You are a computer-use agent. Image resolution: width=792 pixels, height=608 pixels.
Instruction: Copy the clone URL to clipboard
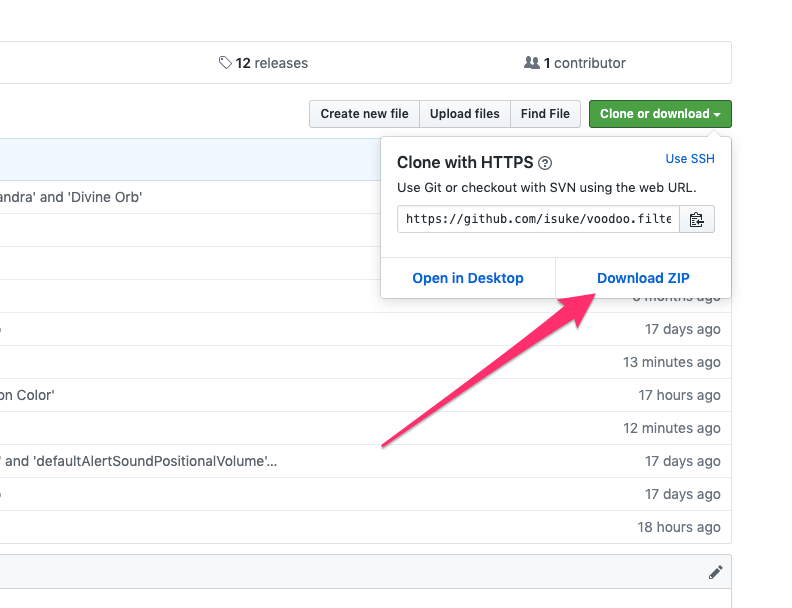click(697, 219)
